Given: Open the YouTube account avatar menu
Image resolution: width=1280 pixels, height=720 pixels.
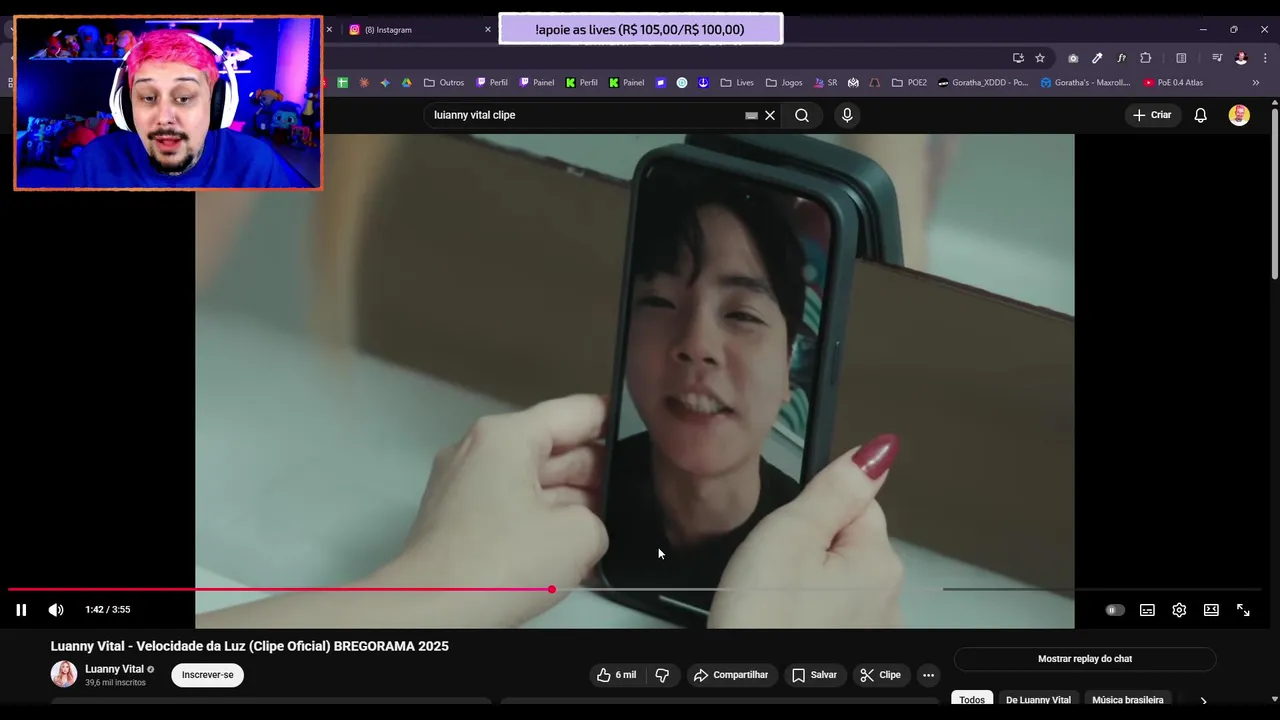Looking at the screenshot, I should pyautogui.click(x=1239, y=115).
